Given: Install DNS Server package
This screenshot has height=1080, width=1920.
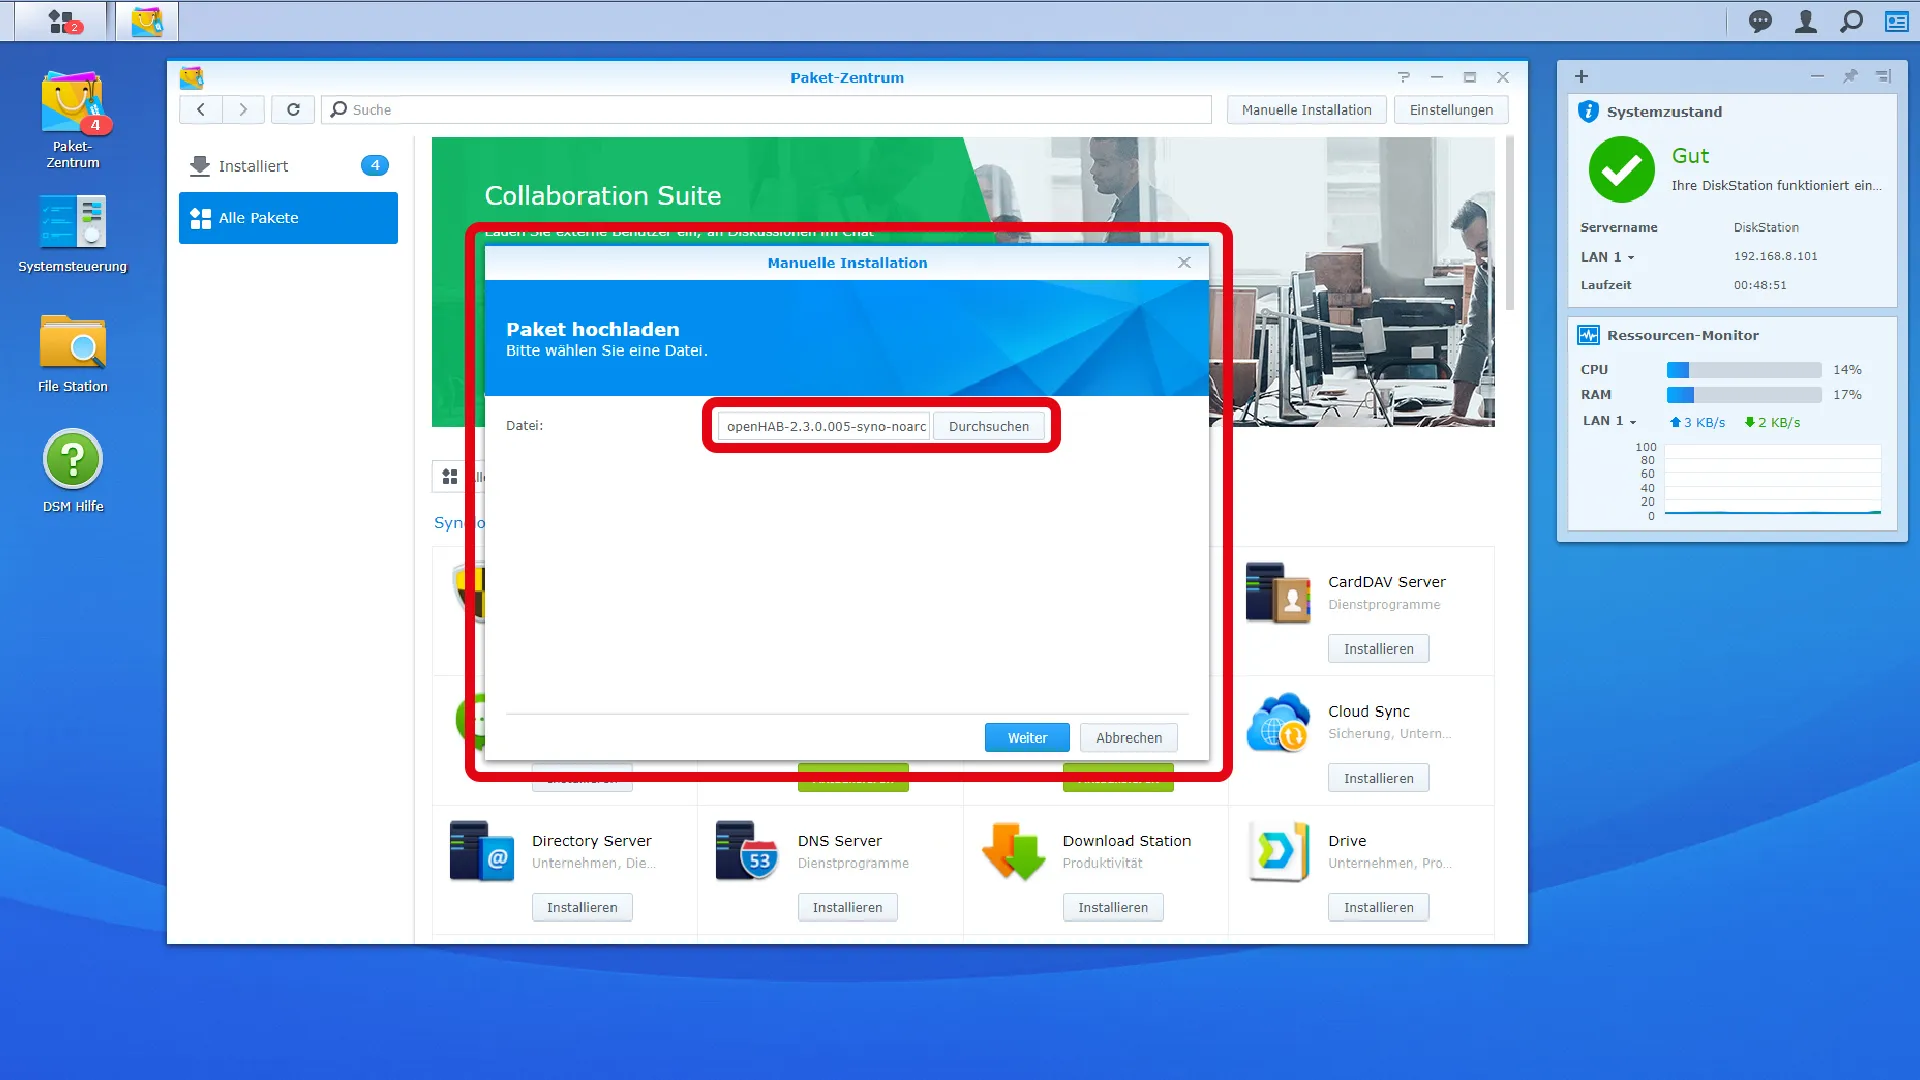Looking at the screenshot, I should (x=847, y=907).
